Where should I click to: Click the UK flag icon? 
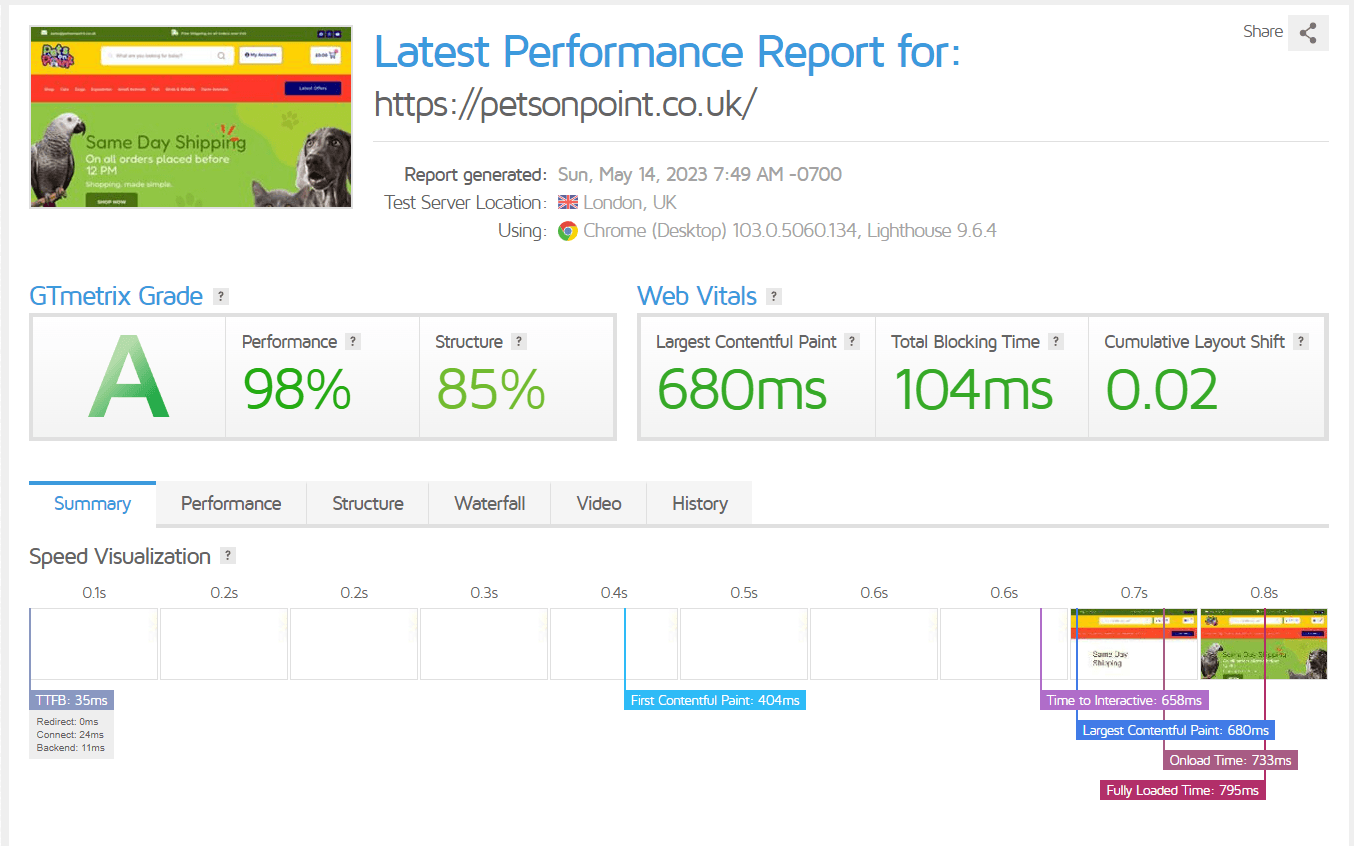tap(568, 202)
